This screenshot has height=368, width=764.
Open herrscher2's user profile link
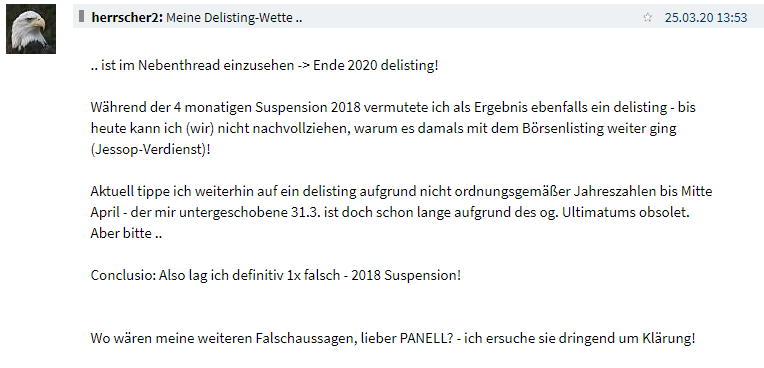point(127,18)
